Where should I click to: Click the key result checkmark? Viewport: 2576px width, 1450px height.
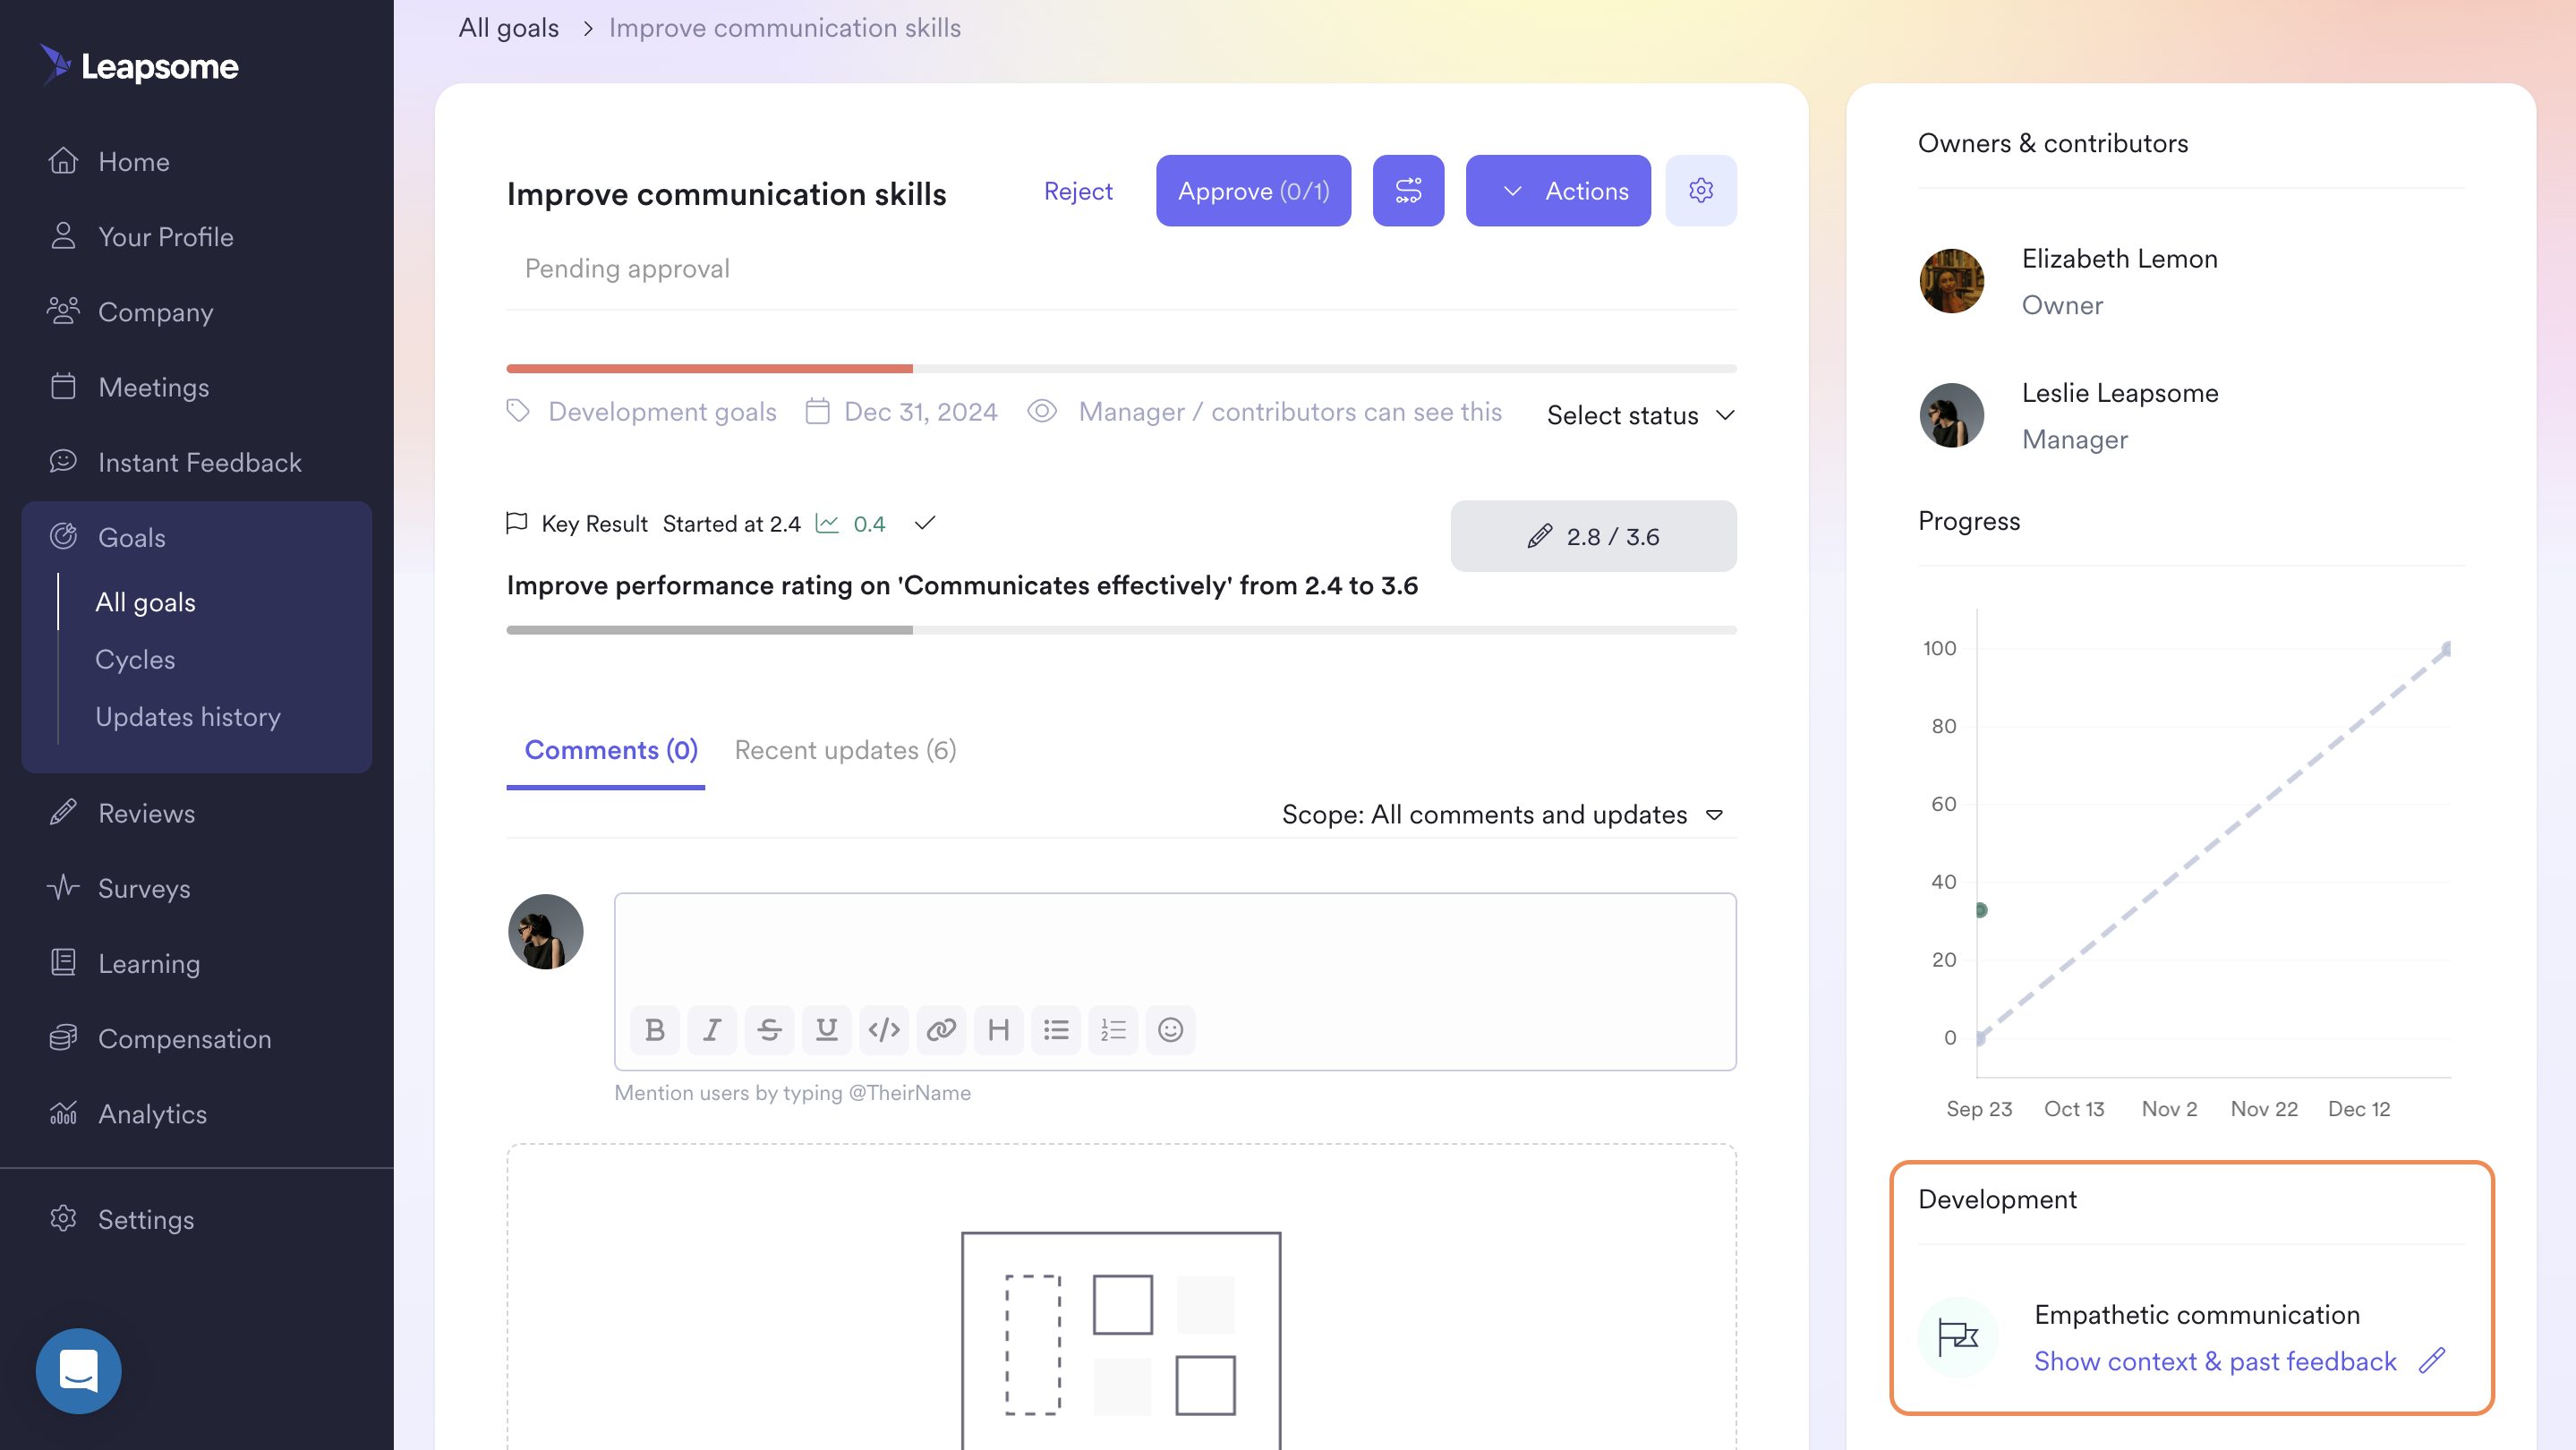(x=925, y=523)
